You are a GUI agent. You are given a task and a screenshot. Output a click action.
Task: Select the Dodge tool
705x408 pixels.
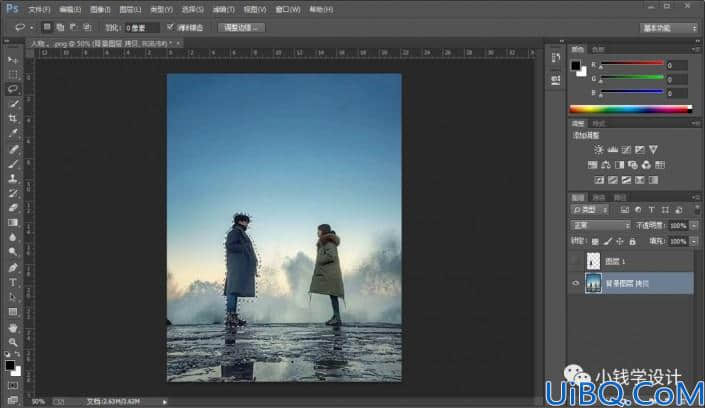[13, 252]
